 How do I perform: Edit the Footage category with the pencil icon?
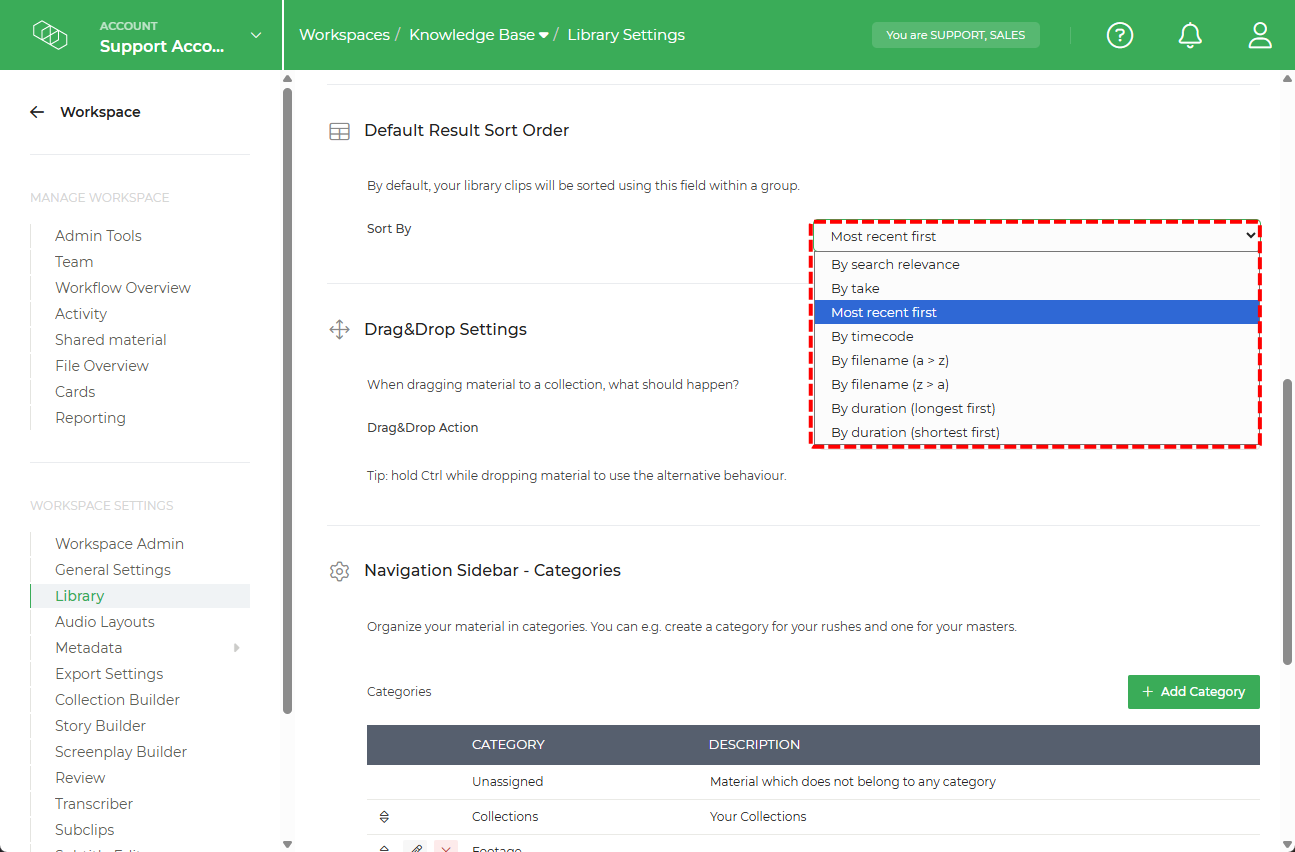(417, 847)
